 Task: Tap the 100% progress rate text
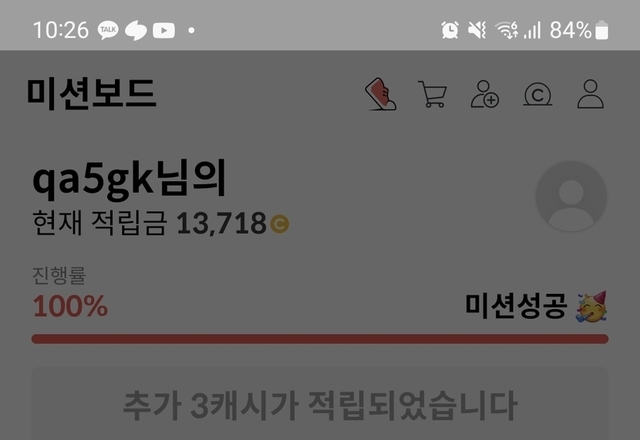70,306
